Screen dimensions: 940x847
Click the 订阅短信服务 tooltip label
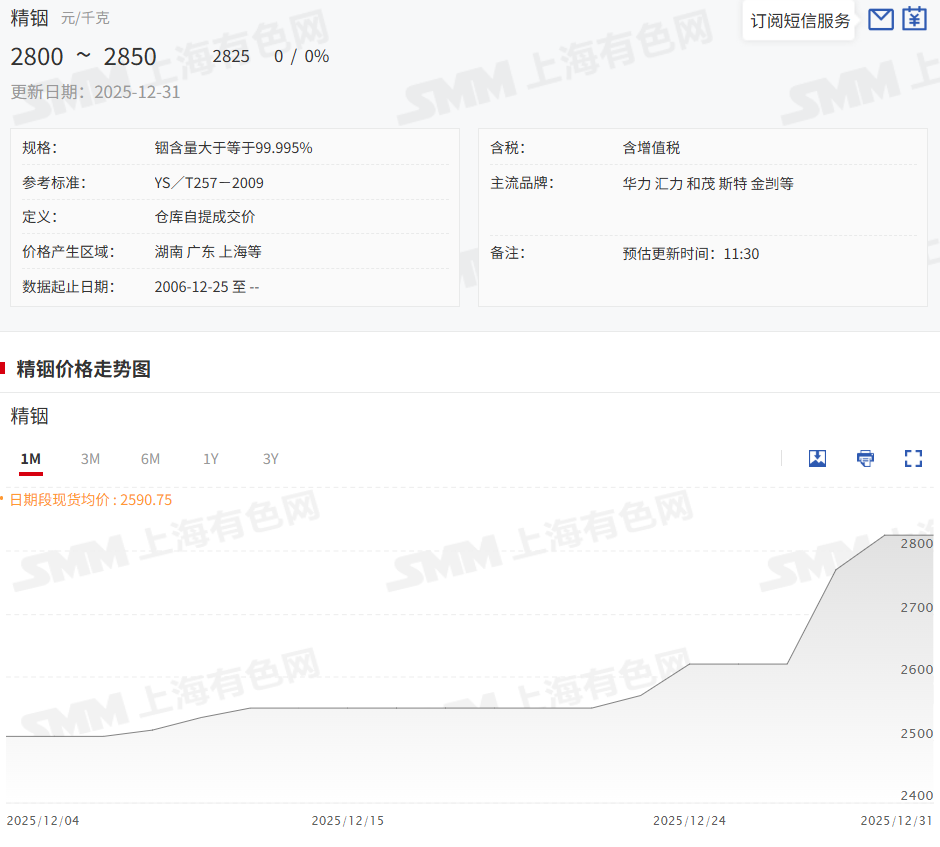tap(800, 21)
